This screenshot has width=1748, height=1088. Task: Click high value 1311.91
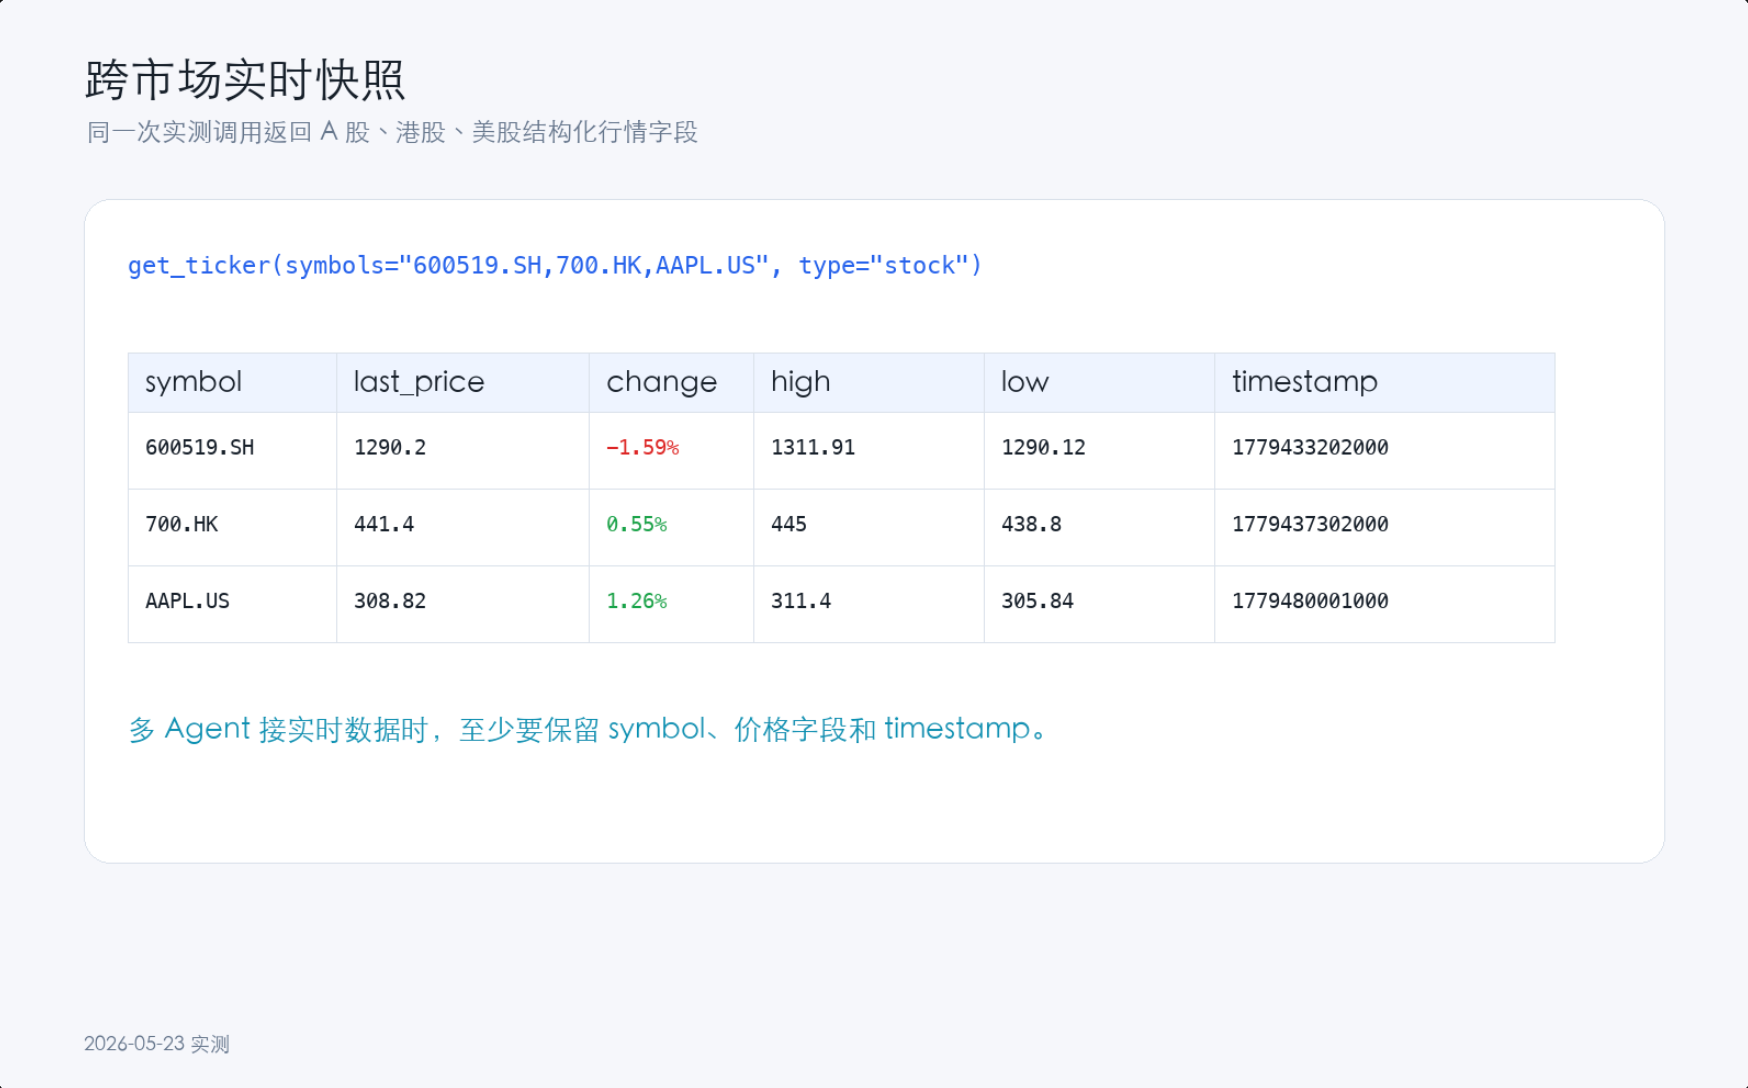[x=813, y=448]
